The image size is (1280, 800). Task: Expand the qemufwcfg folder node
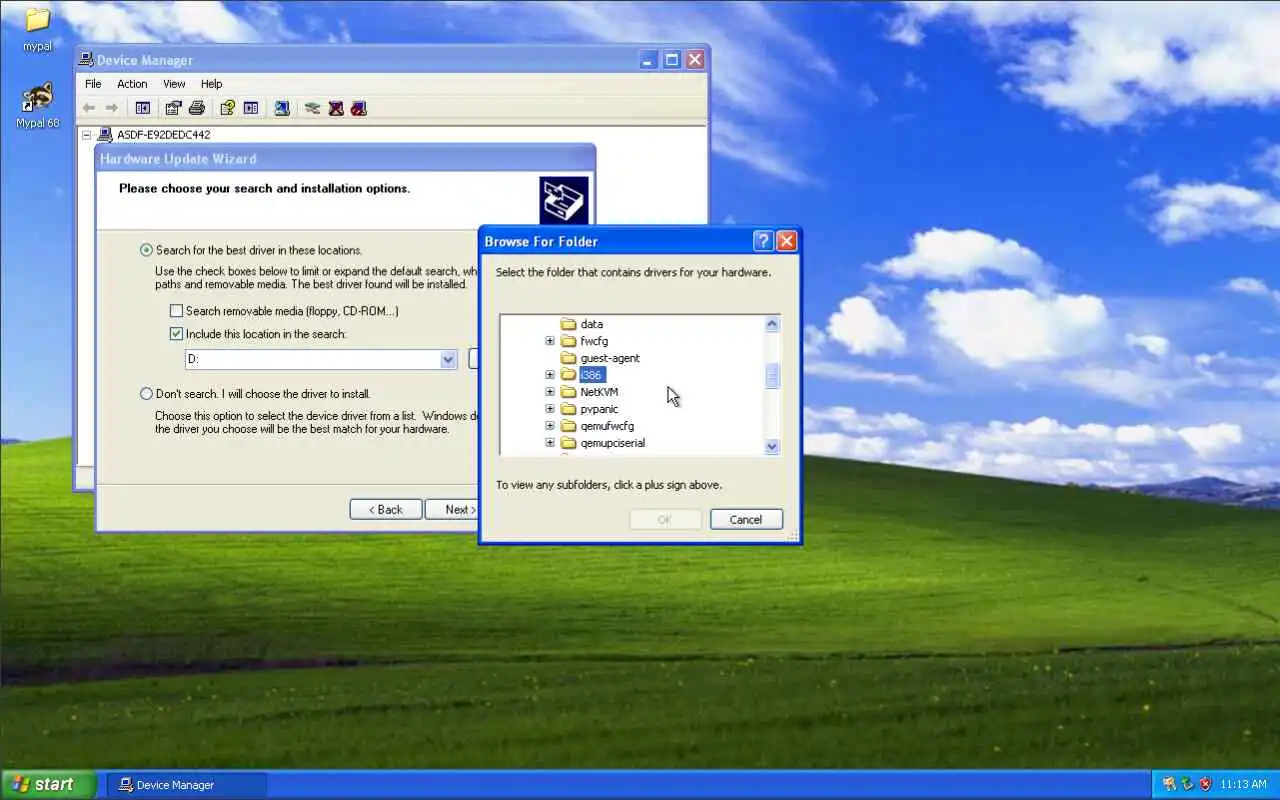(x=550, y=426)
